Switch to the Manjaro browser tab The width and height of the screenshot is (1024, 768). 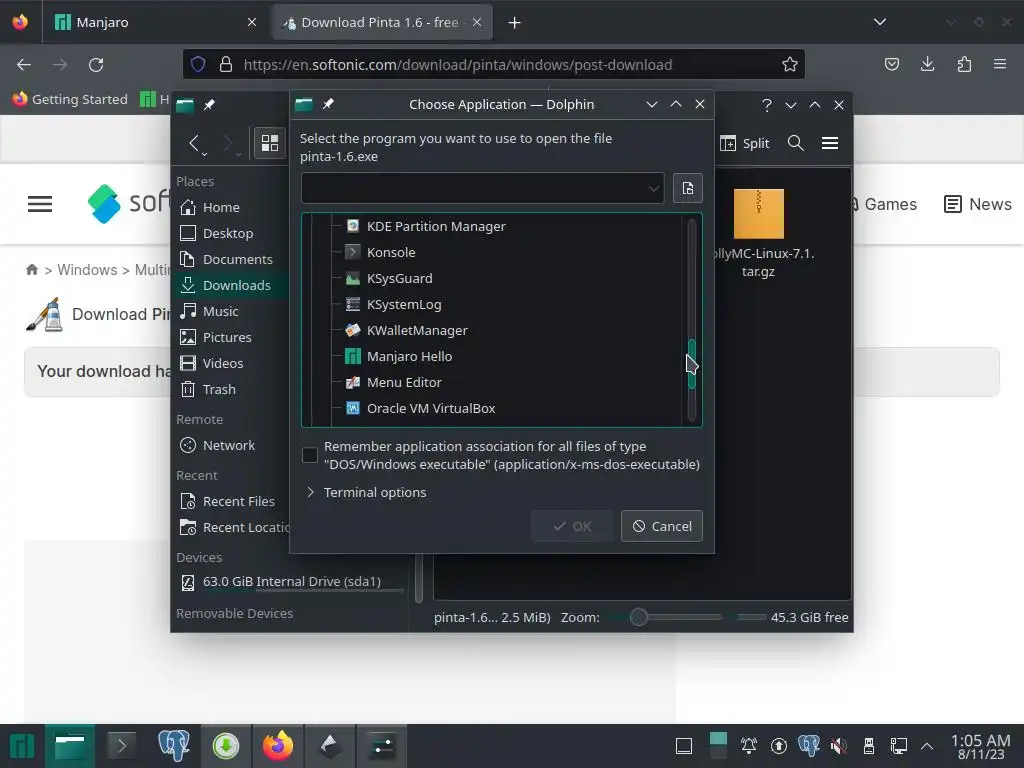coord(156,22)
